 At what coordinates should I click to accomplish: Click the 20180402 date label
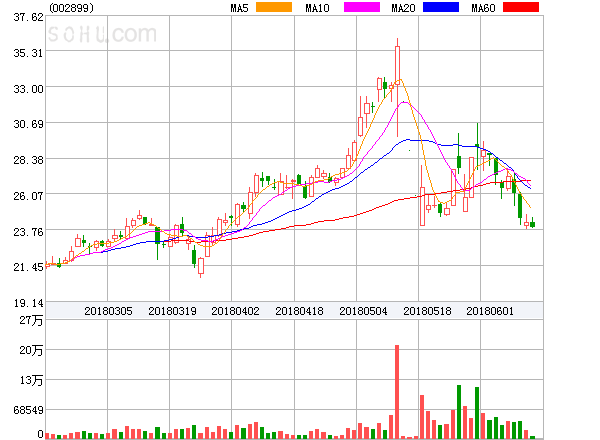[235, 311]
